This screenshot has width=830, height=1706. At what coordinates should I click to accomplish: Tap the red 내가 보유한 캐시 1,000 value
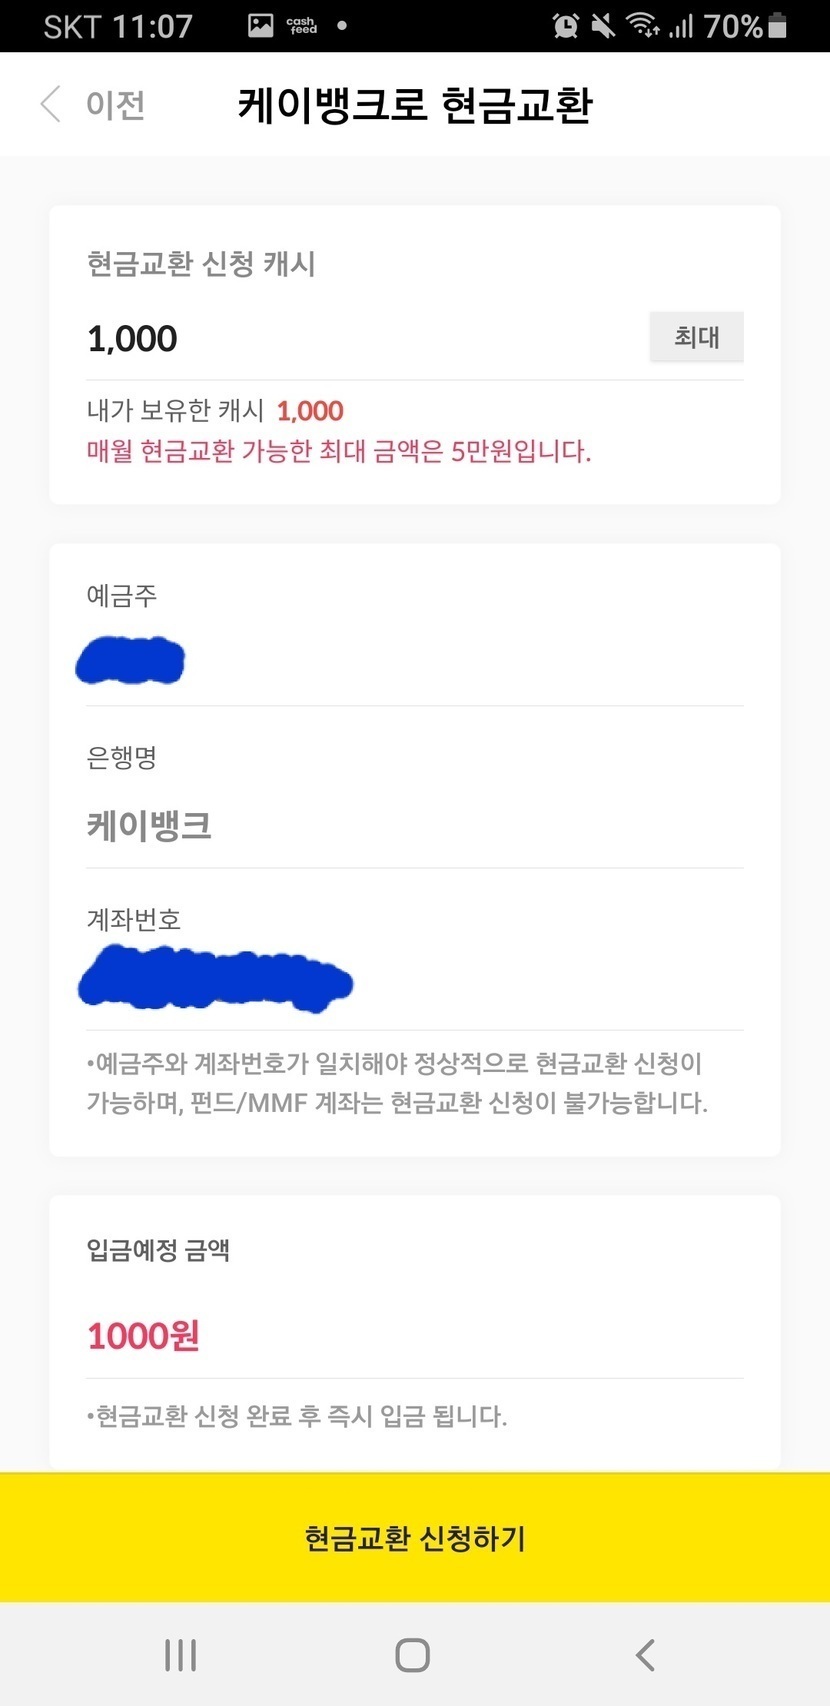310,411
